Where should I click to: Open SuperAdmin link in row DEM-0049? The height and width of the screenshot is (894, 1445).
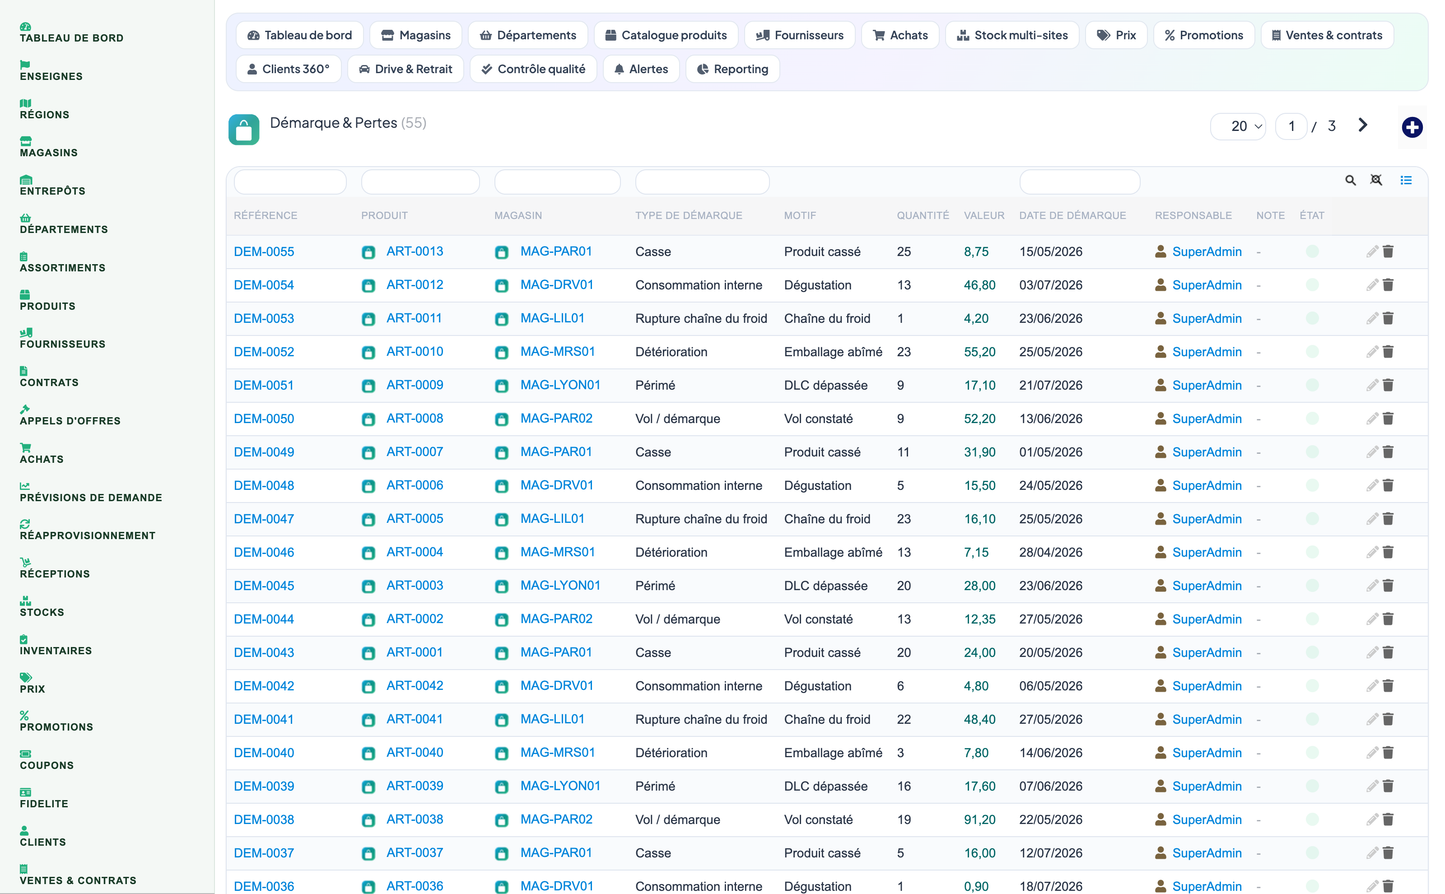[1207, 452]
